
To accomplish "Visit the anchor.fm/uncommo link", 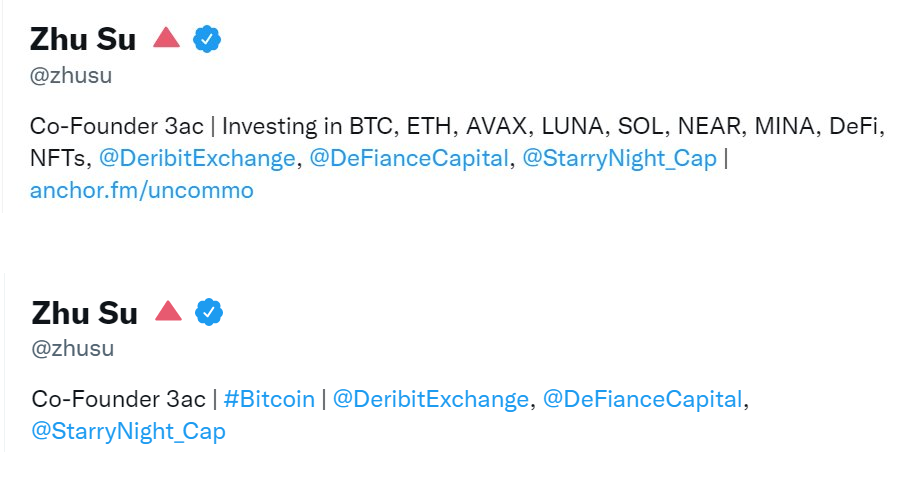I will 142,190.
